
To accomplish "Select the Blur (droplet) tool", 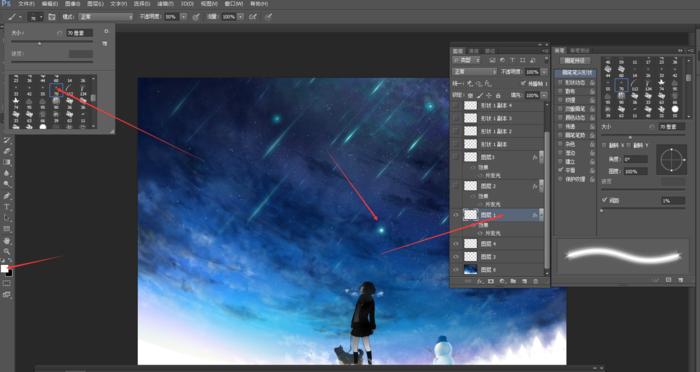I will tap(7, 173).
